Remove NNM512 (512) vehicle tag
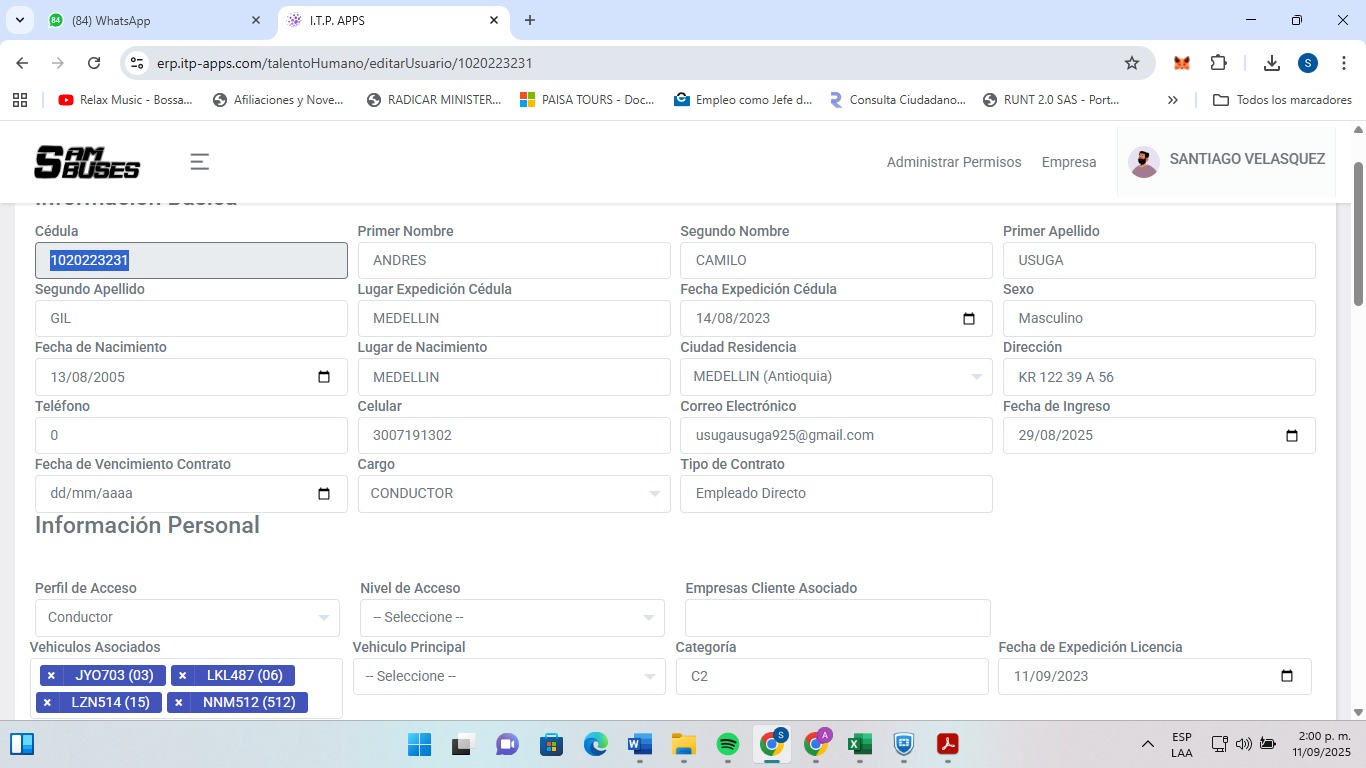This screenshot has width=1366, height=768. click(x=179, y=703)
